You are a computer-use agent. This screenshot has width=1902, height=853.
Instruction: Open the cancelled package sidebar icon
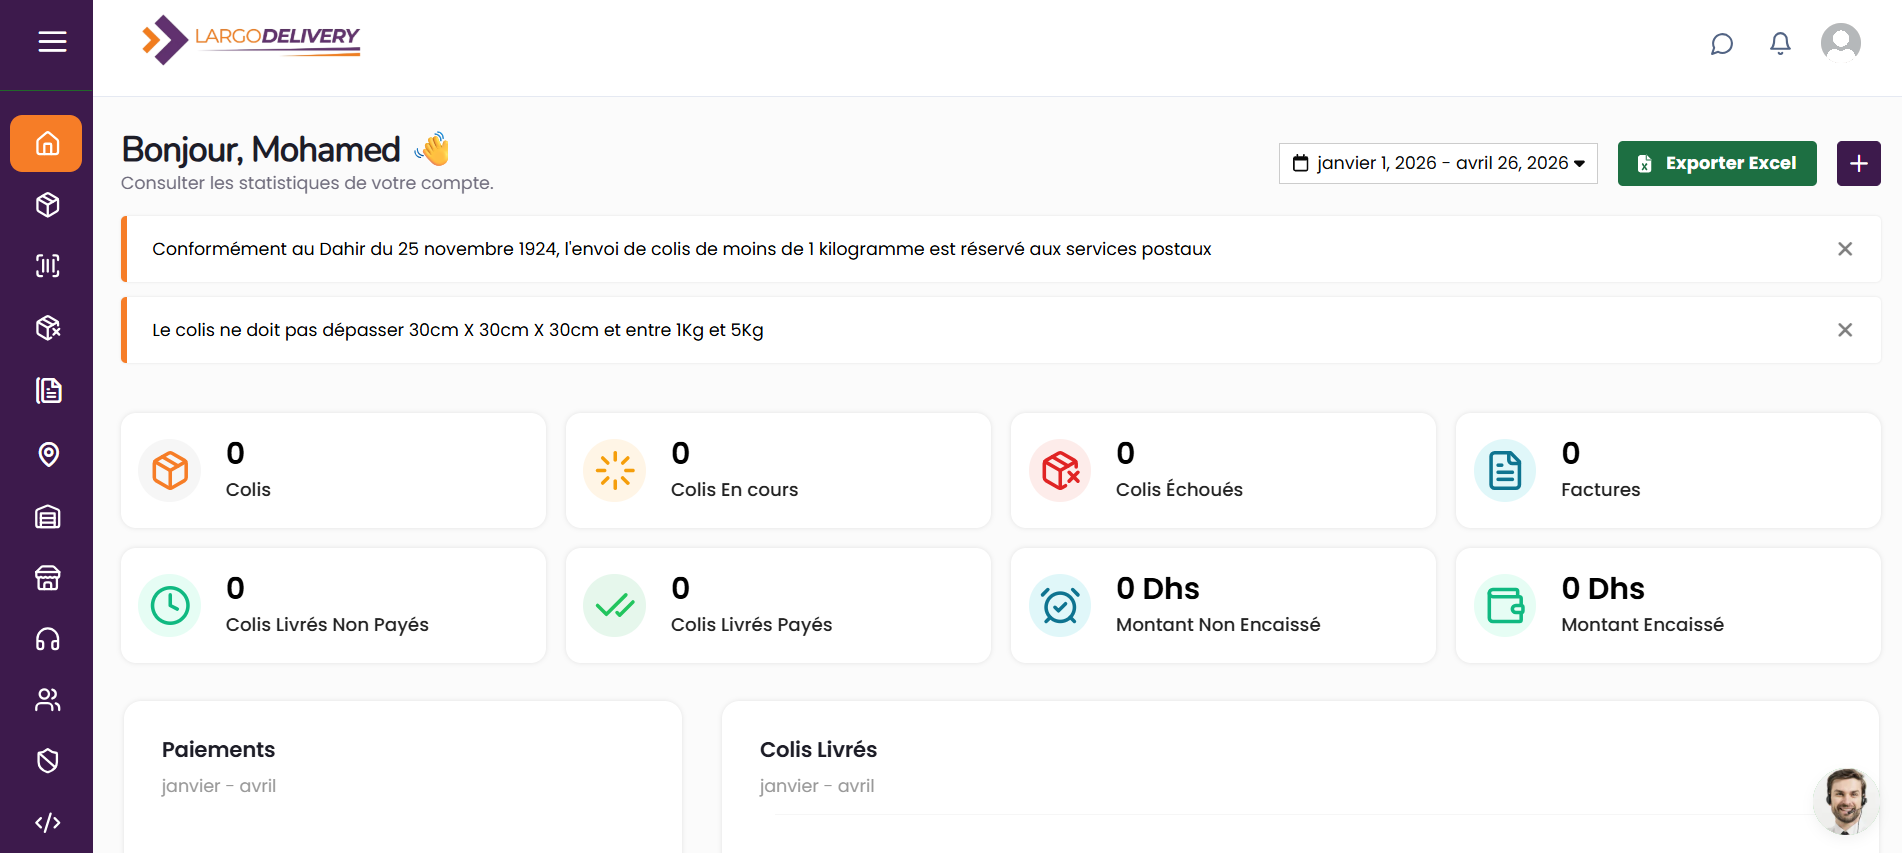(x=47, y=328)
